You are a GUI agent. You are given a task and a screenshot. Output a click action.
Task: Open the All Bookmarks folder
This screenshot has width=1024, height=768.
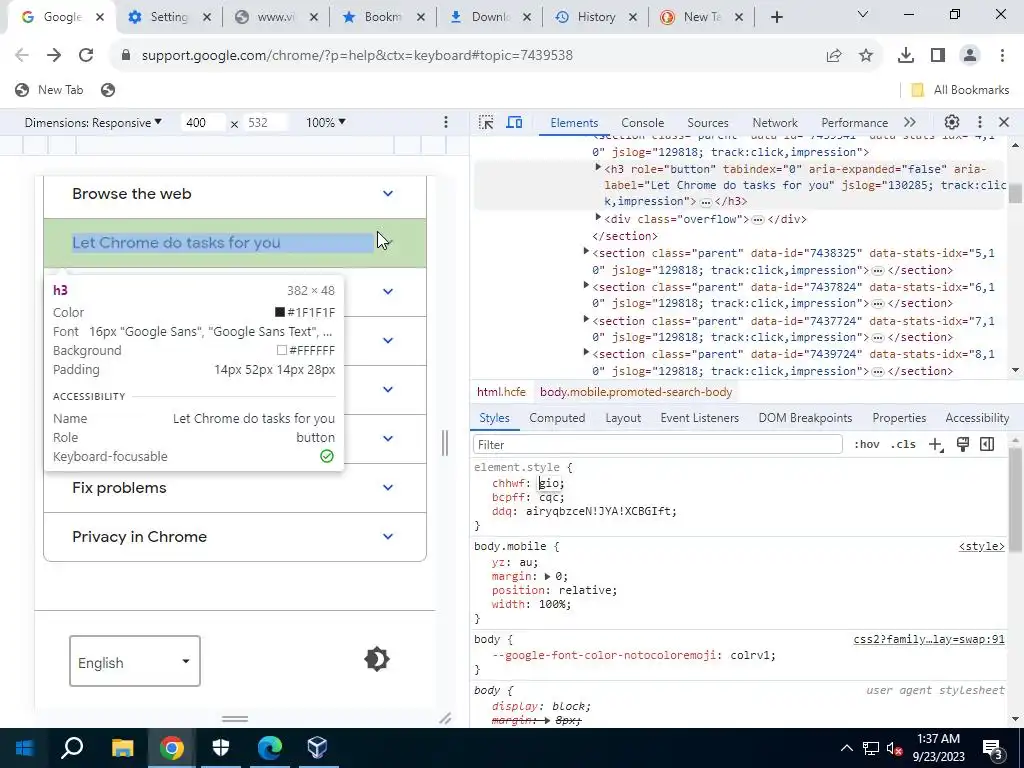(960, 90)
